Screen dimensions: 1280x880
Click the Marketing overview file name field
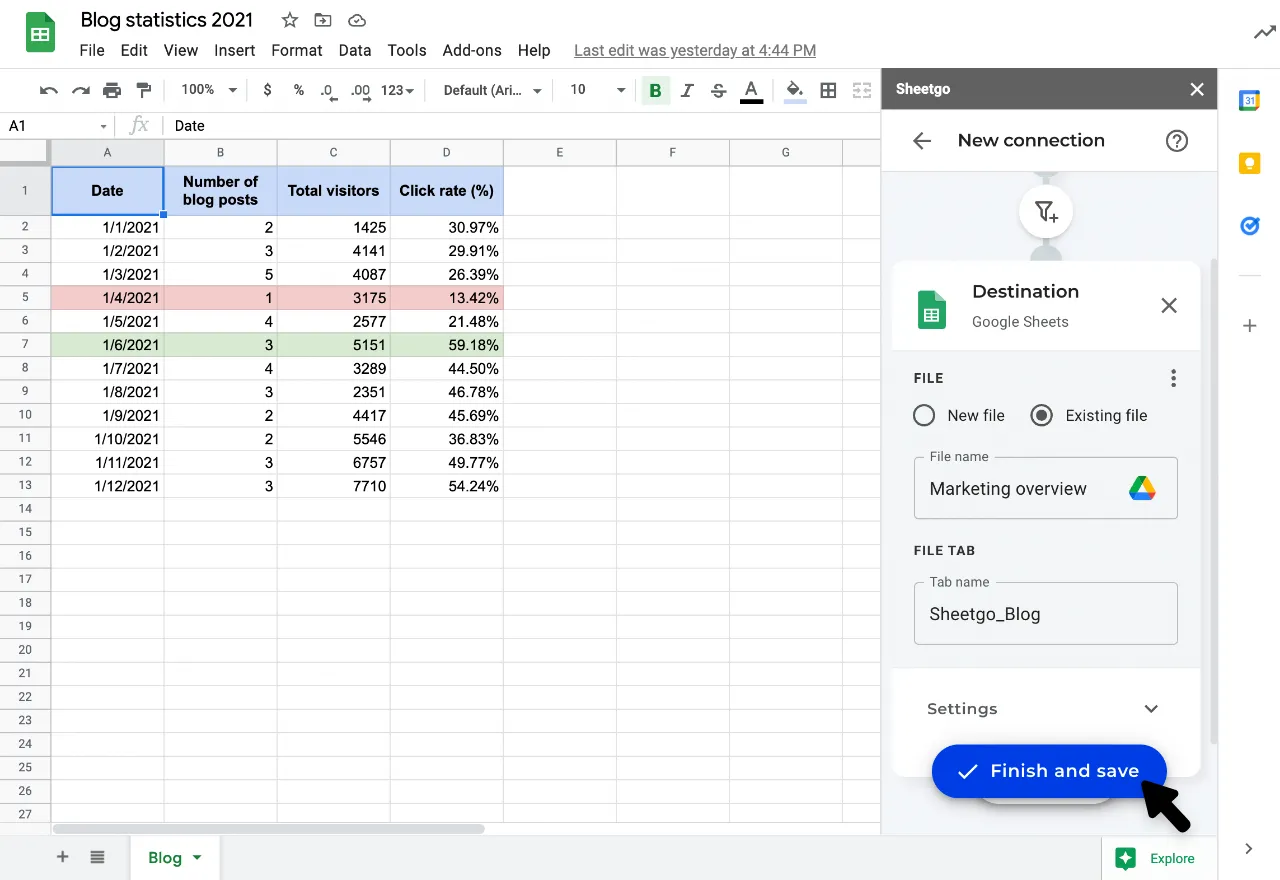tap(1046, 488)
